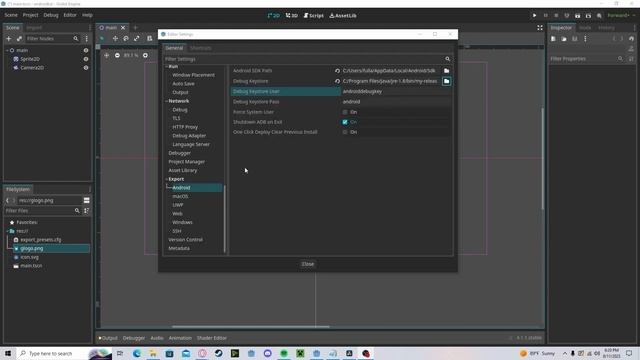Click the Debug Keystore Pass field
The height and width of the screenshot is (360, 640).
click(x=396, y=102)
